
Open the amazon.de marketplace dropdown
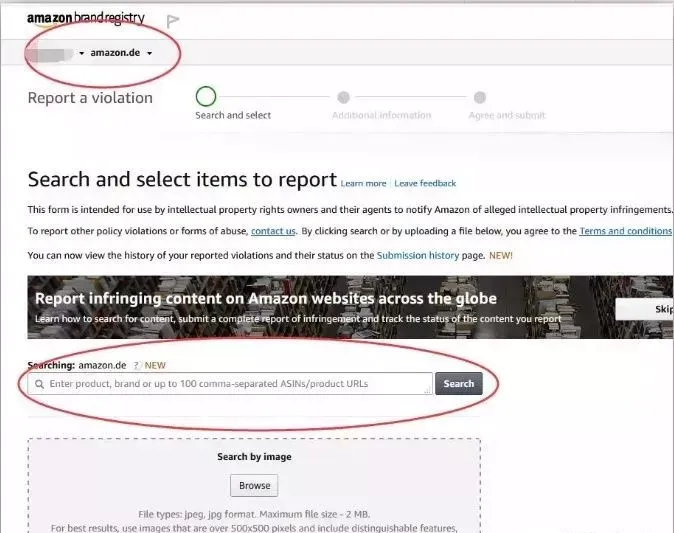121,53
